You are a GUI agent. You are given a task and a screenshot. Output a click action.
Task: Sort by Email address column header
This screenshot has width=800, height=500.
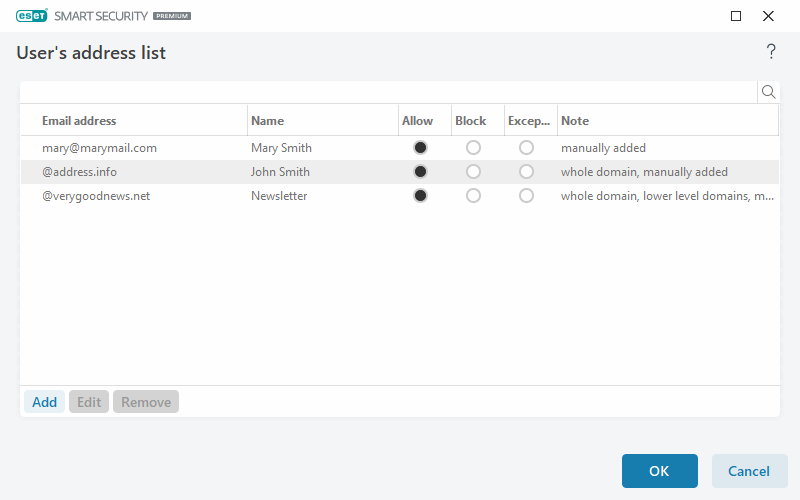[79, 121]
